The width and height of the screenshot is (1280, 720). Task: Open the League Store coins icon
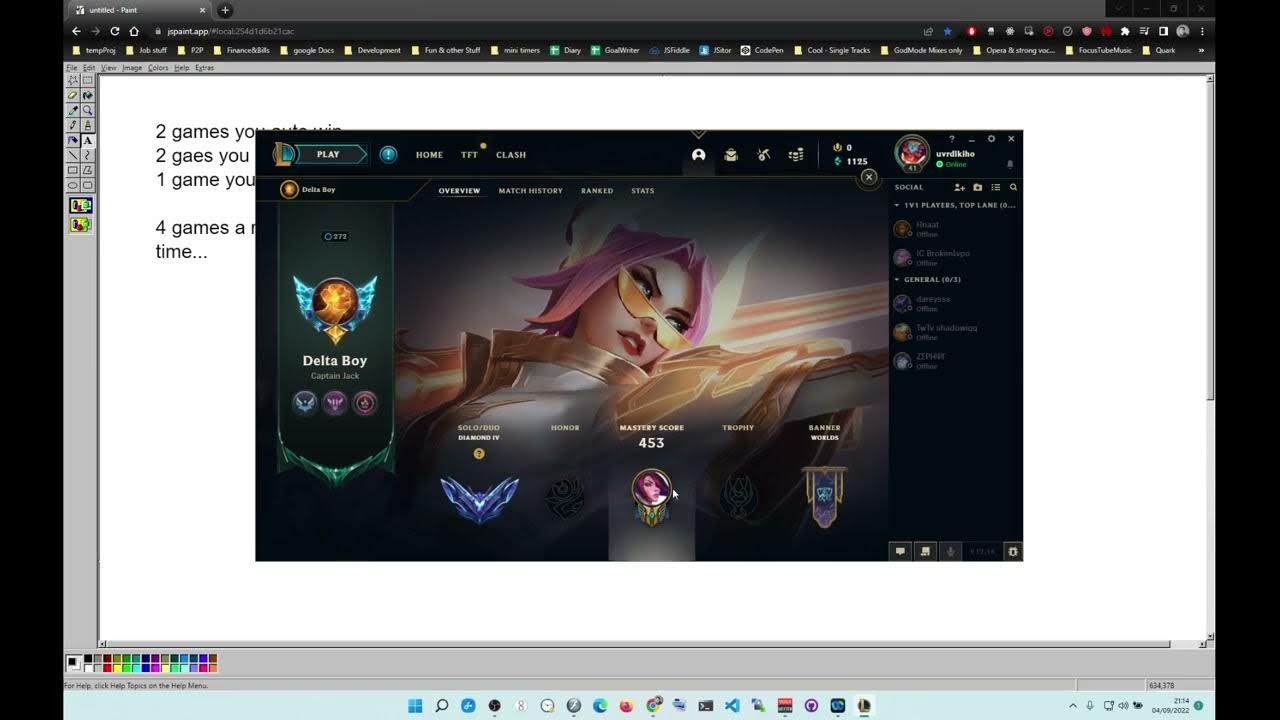click(796, 155)
